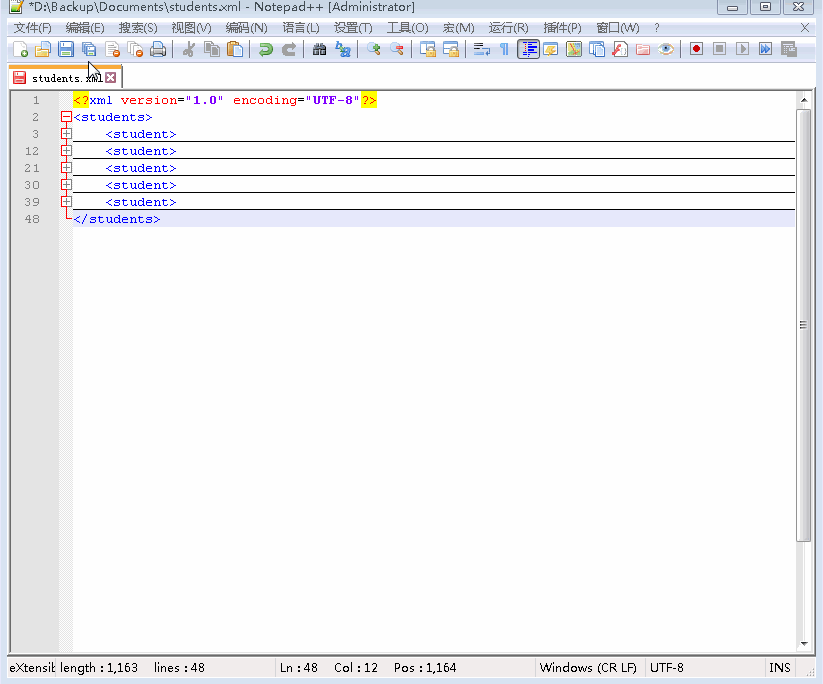Print the document with printer icon
Image resolution: width=823 pixels, height=684 pixels.
(x=158, y=49)
